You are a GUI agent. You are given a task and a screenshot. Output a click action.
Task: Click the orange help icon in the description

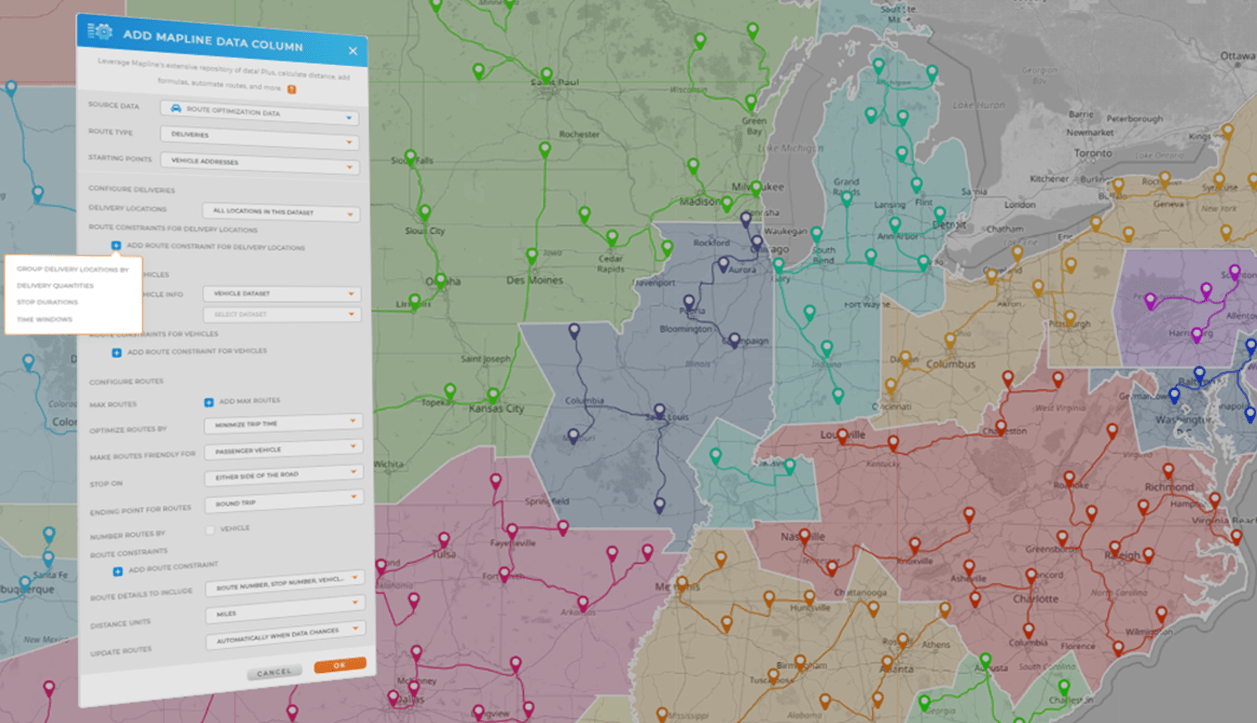tap(291, 89)
